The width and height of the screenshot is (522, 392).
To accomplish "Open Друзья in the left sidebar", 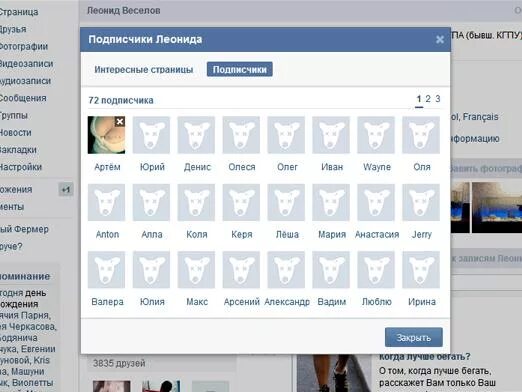I will click(x=13, y=29).
